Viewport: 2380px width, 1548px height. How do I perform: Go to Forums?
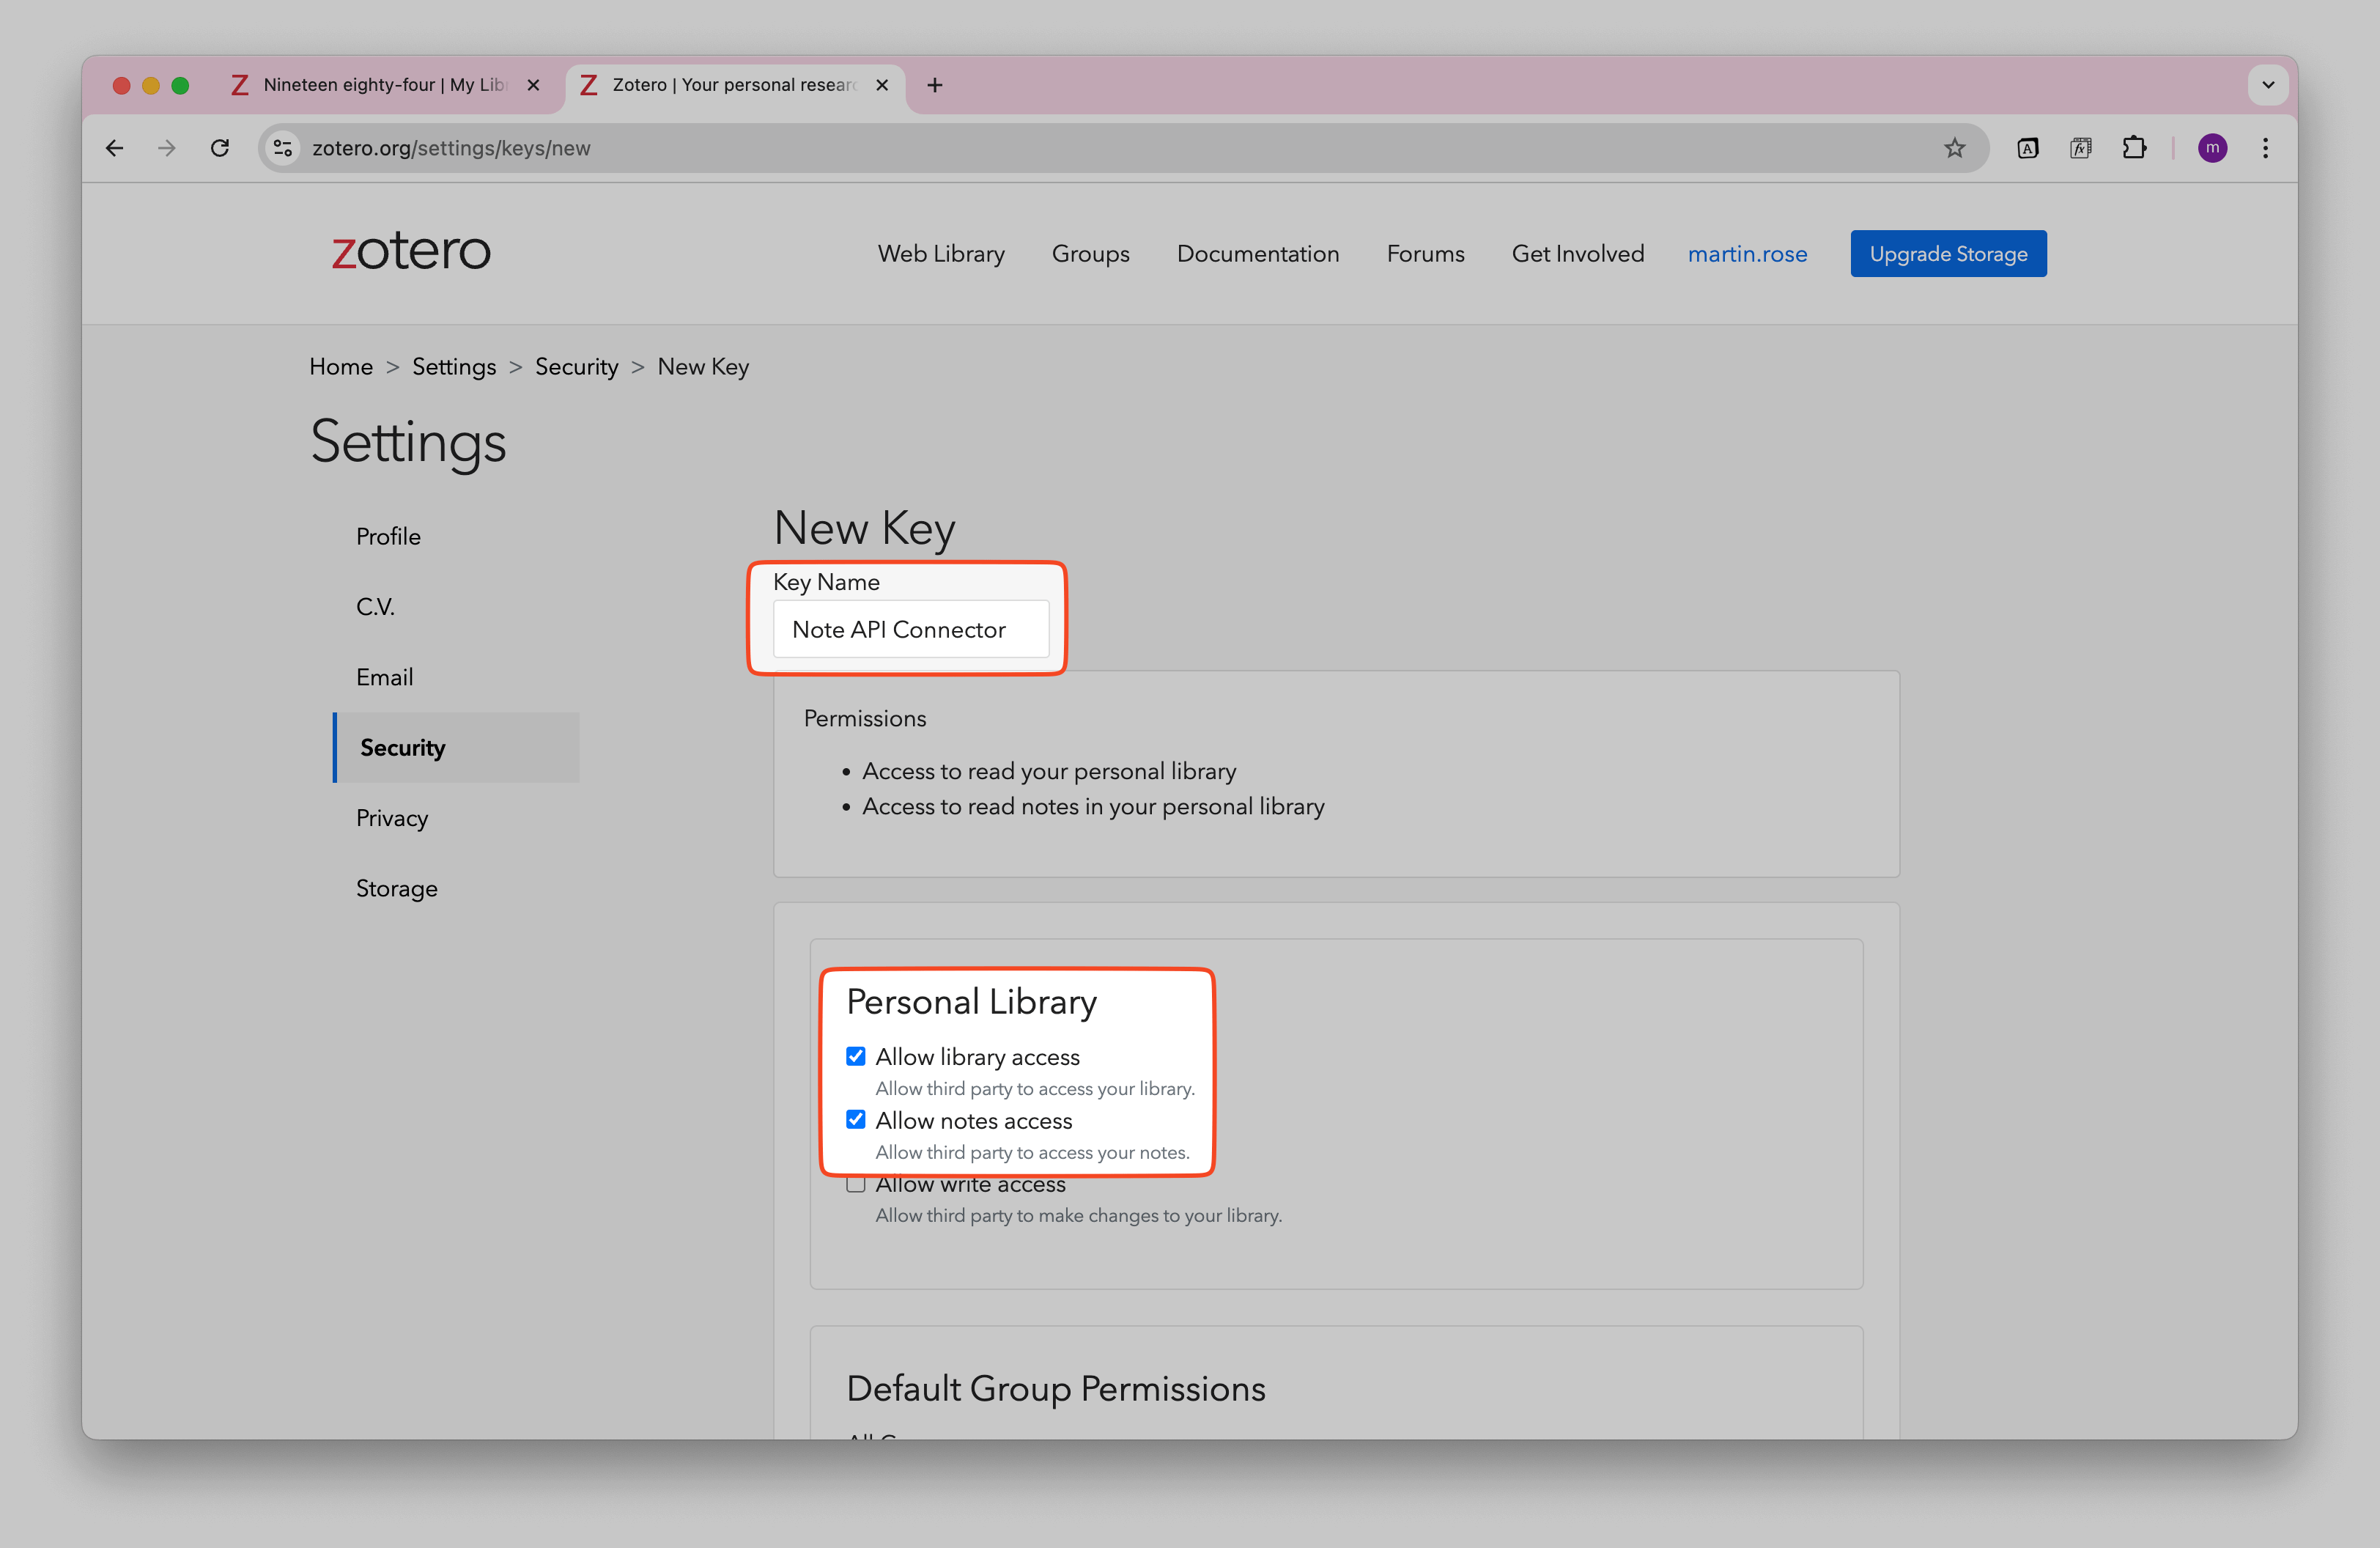click(1425, 254)
